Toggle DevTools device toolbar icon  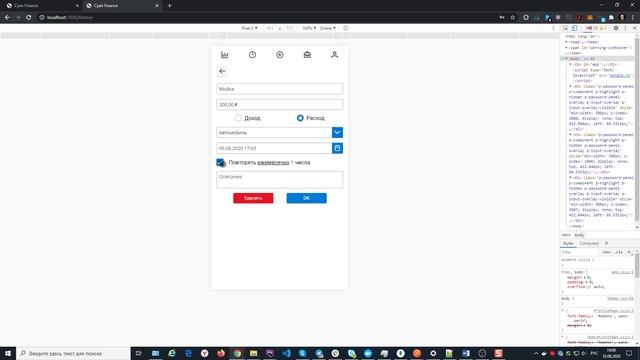click(x=574, y=28)
